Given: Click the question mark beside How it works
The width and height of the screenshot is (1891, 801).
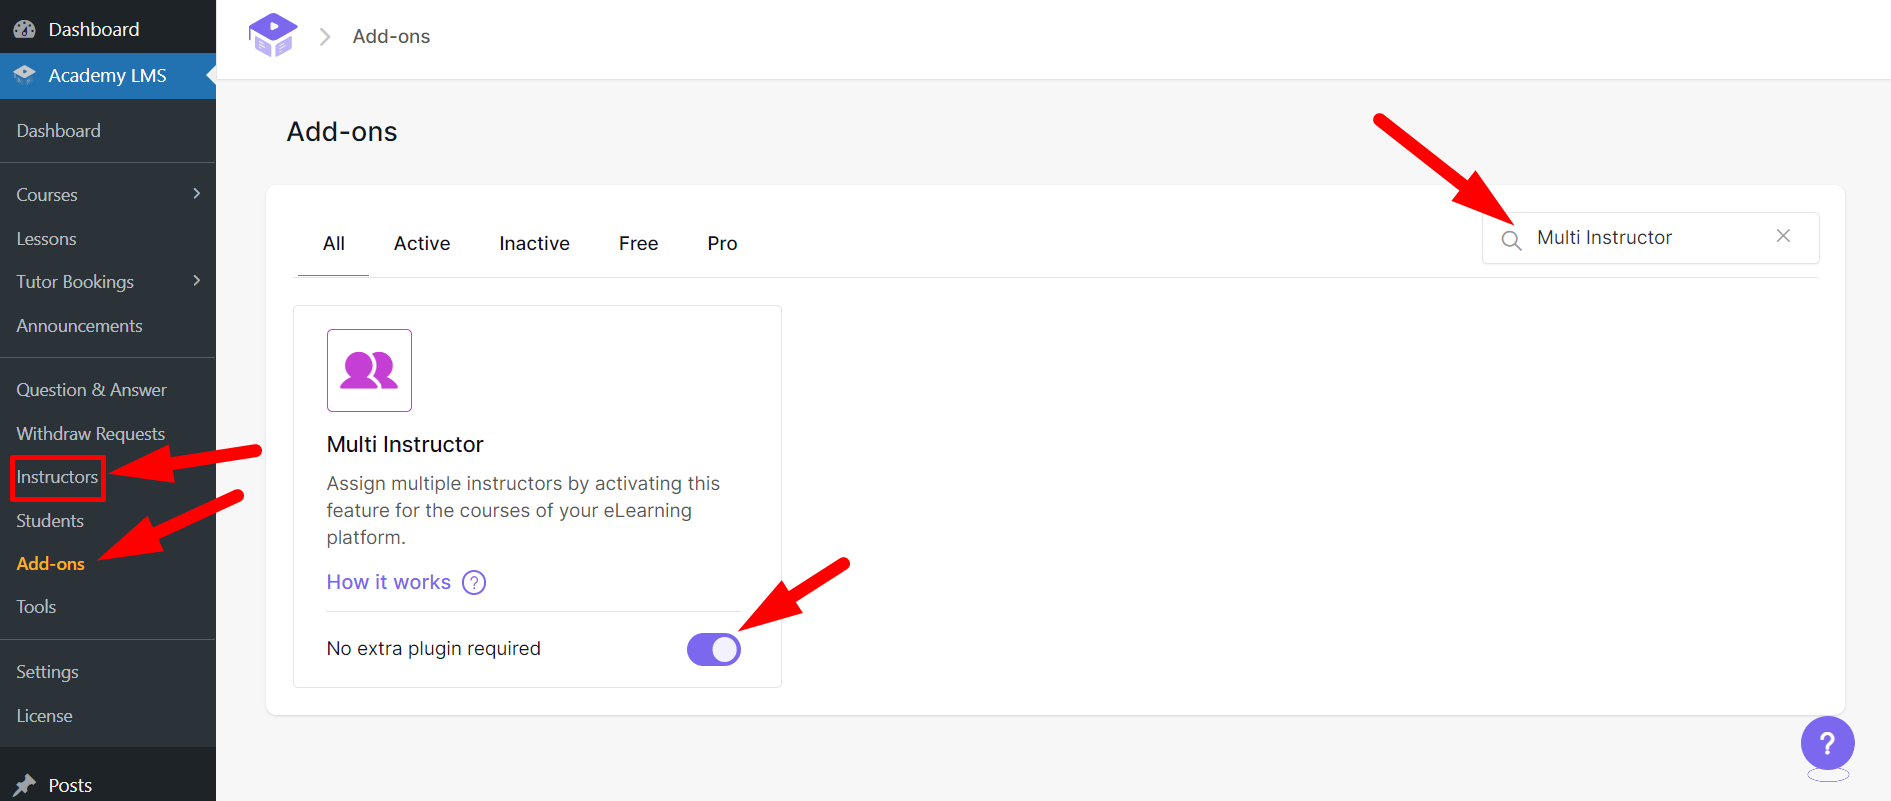Looking at the screenshot, I should click(x=473, y=582).
